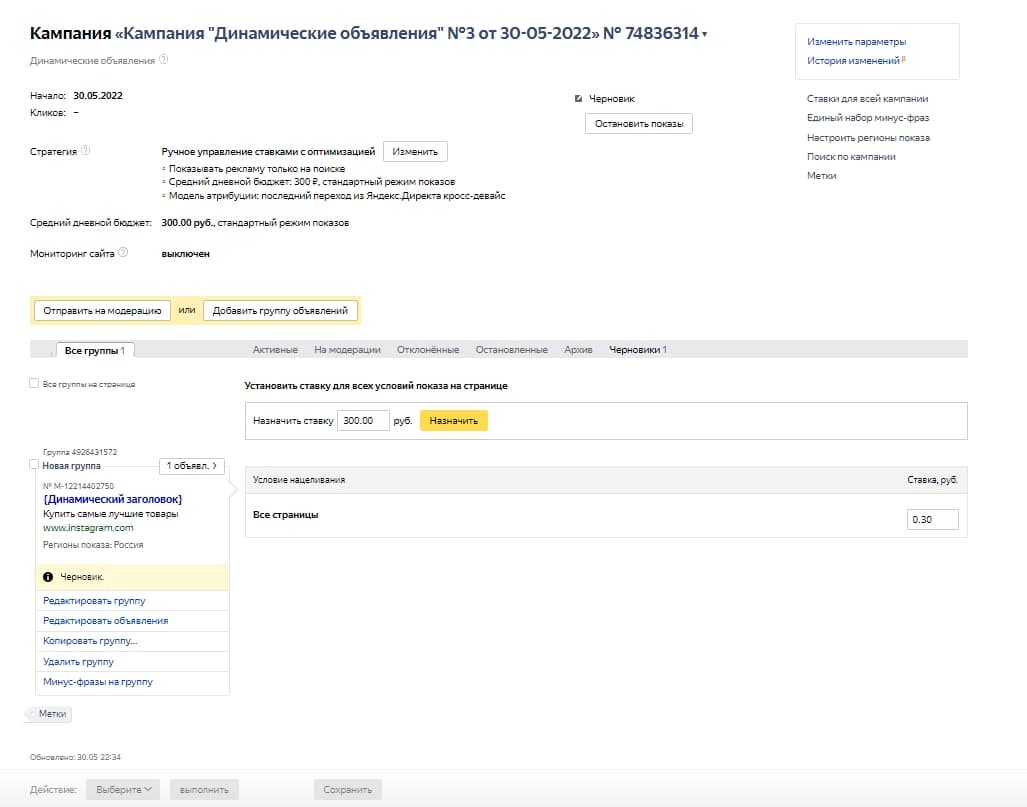Image resolution: width=1027 pixels, height=807 pixels.
Task: Click the info icon next to «Черновик» status
Action: (48, 575)
